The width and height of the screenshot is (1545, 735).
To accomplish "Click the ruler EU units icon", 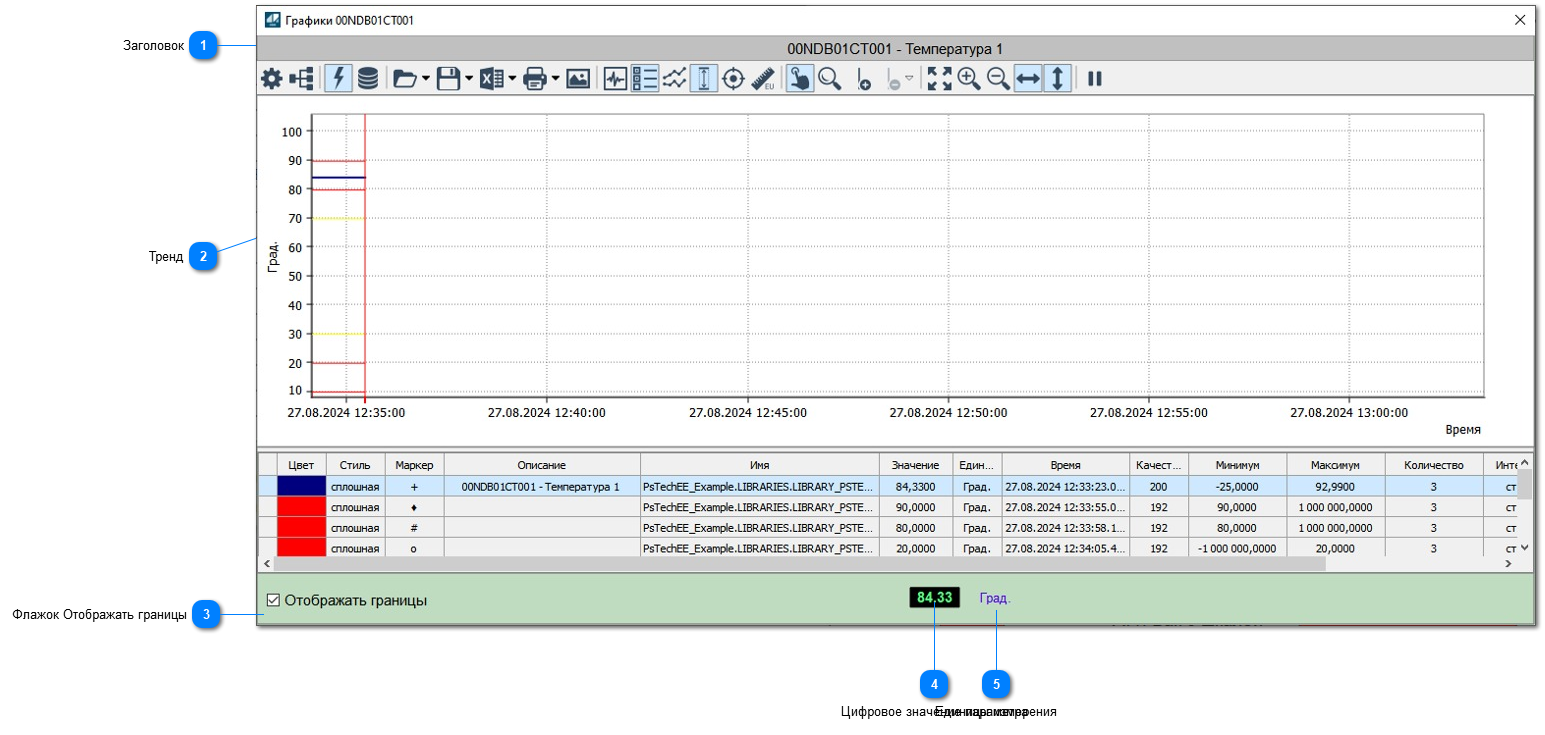I will (x=763, y=79).
